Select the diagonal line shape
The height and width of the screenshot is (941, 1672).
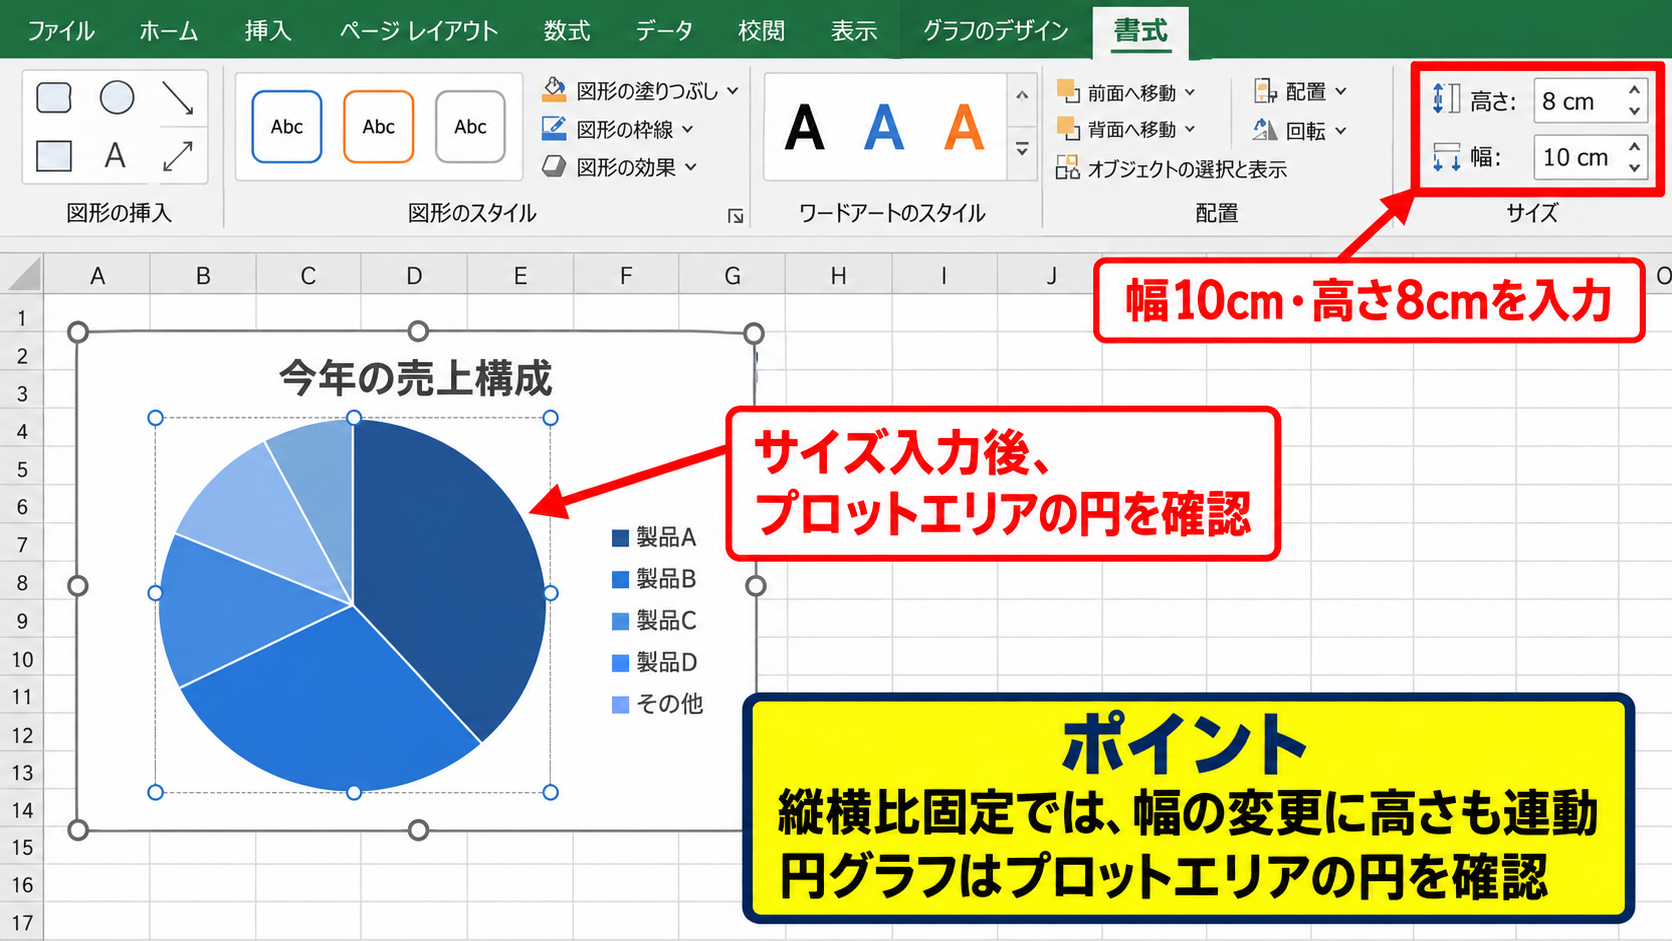pos(178,98)
